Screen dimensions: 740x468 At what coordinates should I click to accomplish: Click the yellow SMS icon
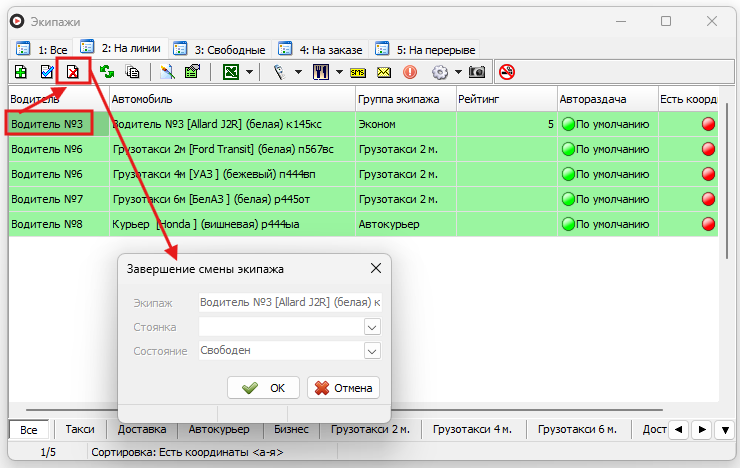coord(358,73)
